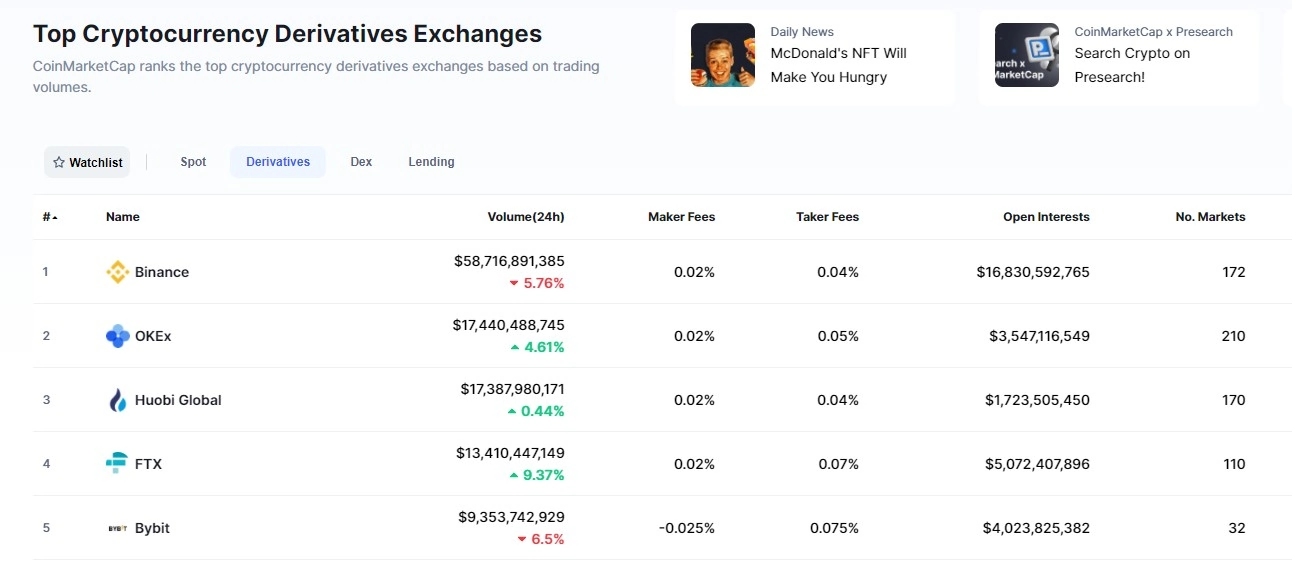The image size is (1292, 561).
Task: Click OKEx open interest $3,547,116,549
Action: point(1040,336)
